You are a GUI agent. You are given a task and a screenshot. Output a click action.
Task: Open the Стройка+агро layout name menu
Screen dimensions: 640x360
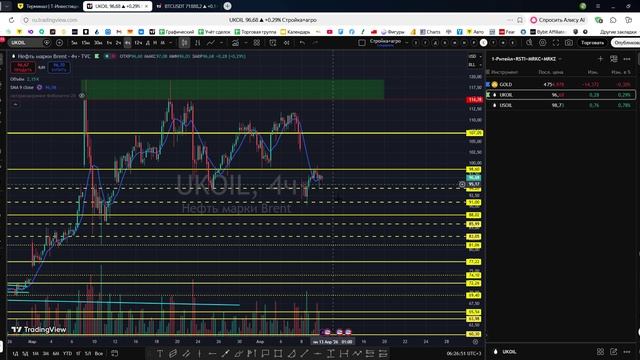[x=385, y=43]
